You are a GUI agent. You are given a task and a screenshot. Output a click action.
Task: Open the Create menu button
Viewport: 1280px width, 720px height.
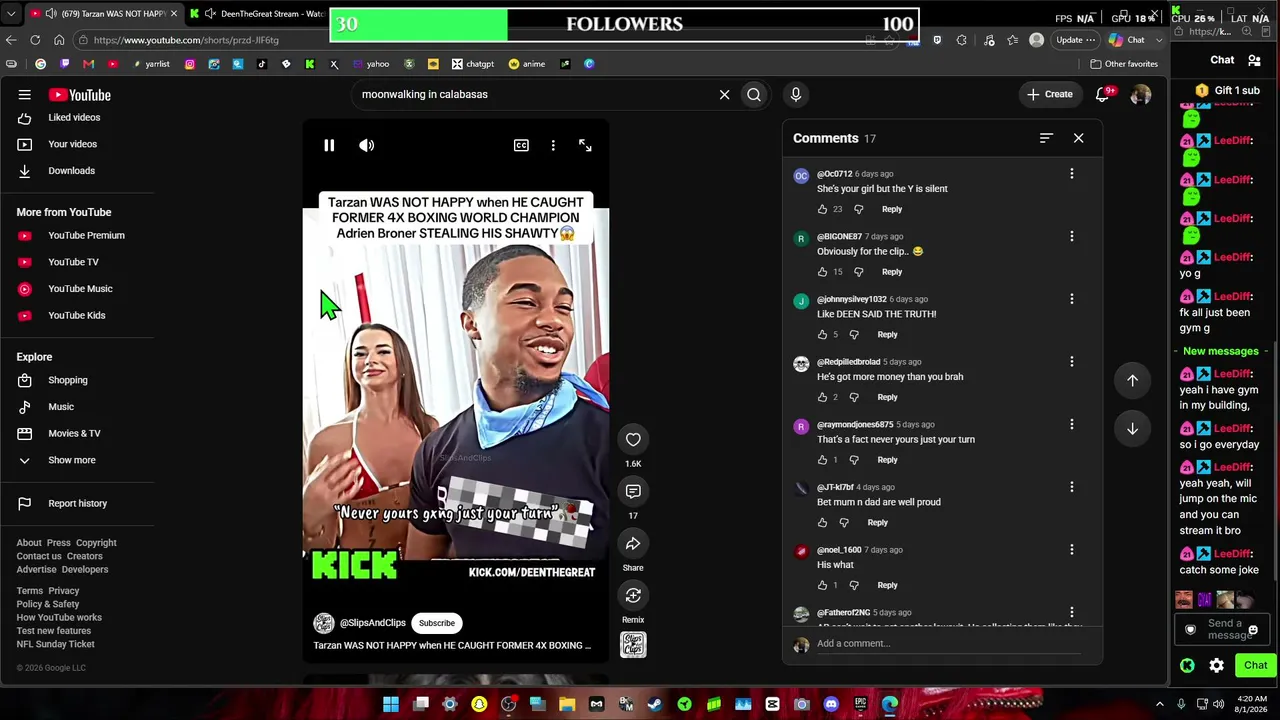(x=1049, y=95)
